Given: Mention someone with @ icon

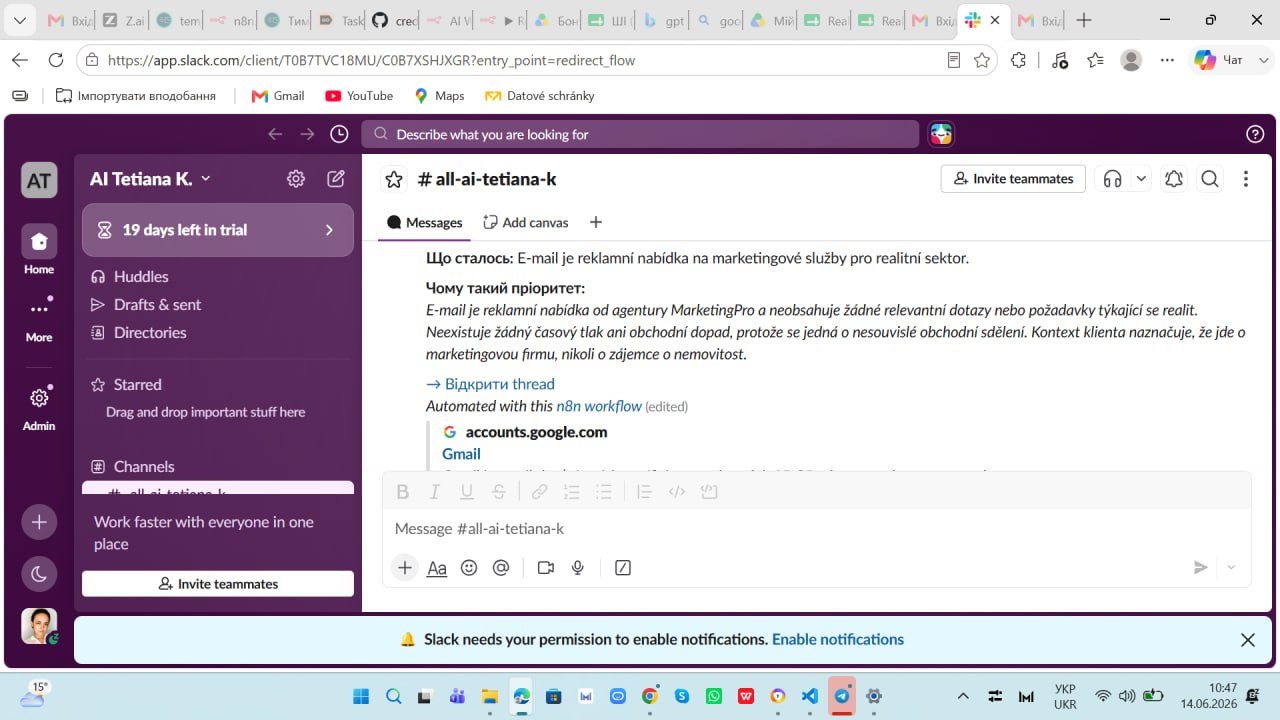Looking at the screenshot, I should [x=501, y=568].
